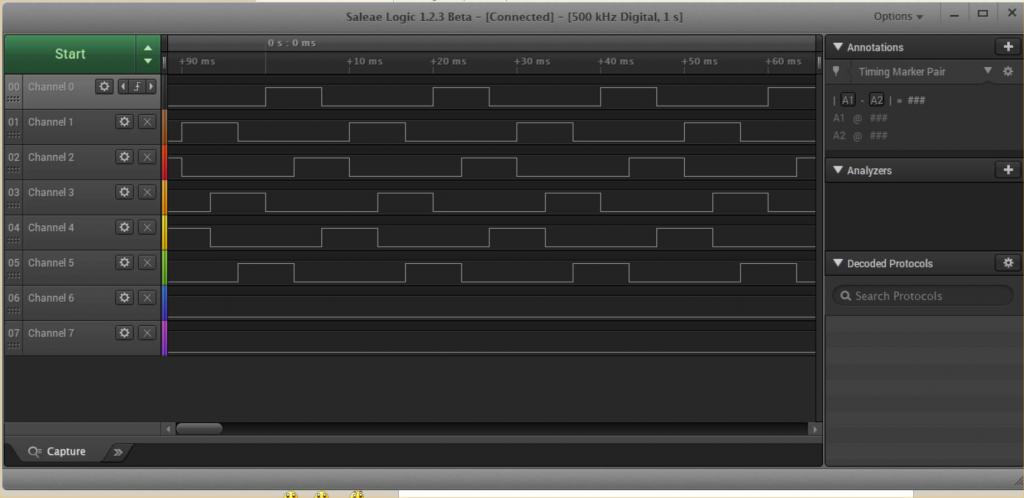Open settings gear for Channel 3
Image resolution: width=1024 pixels, height=498 pixels.
tap(124, 192)
